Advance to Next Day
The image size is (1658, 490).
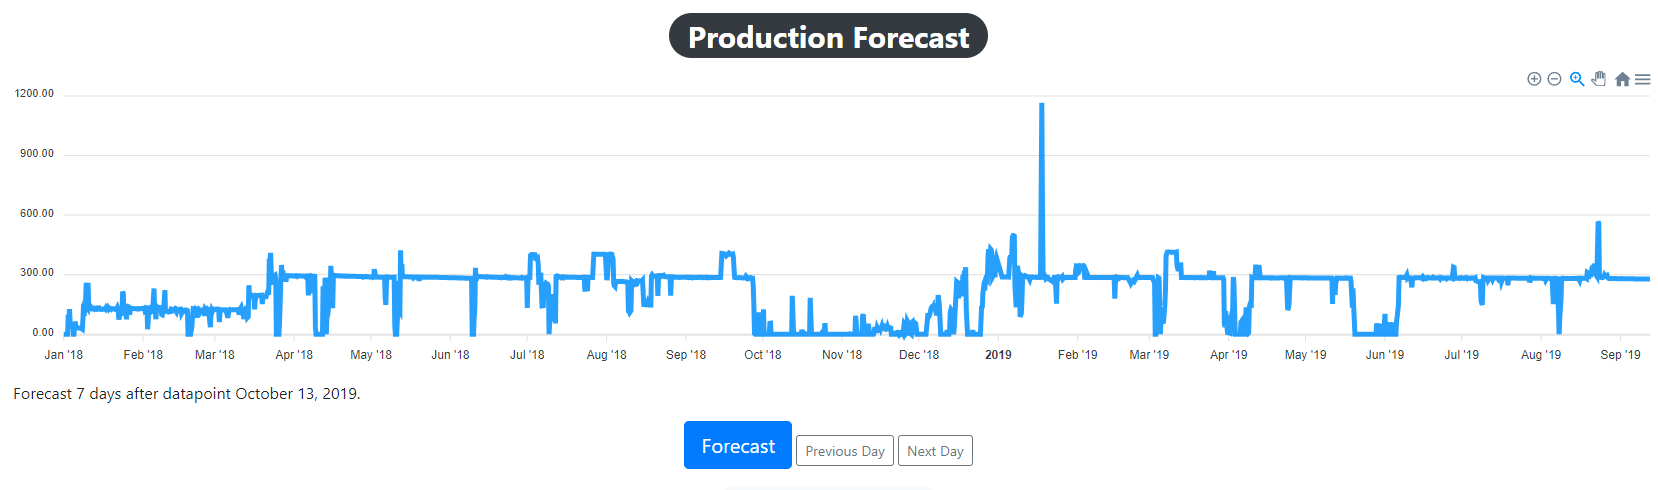[935, 451]
